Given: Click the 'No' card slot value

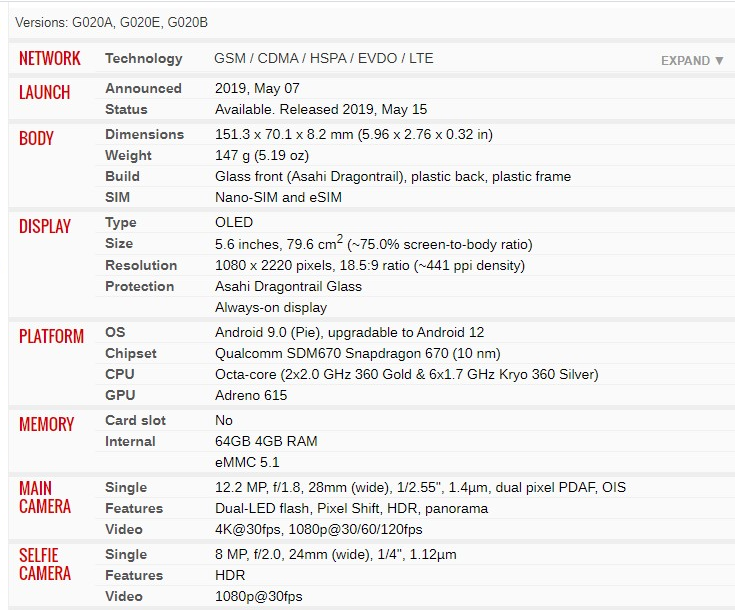Looking at the screenshot, I should (224, 420).
